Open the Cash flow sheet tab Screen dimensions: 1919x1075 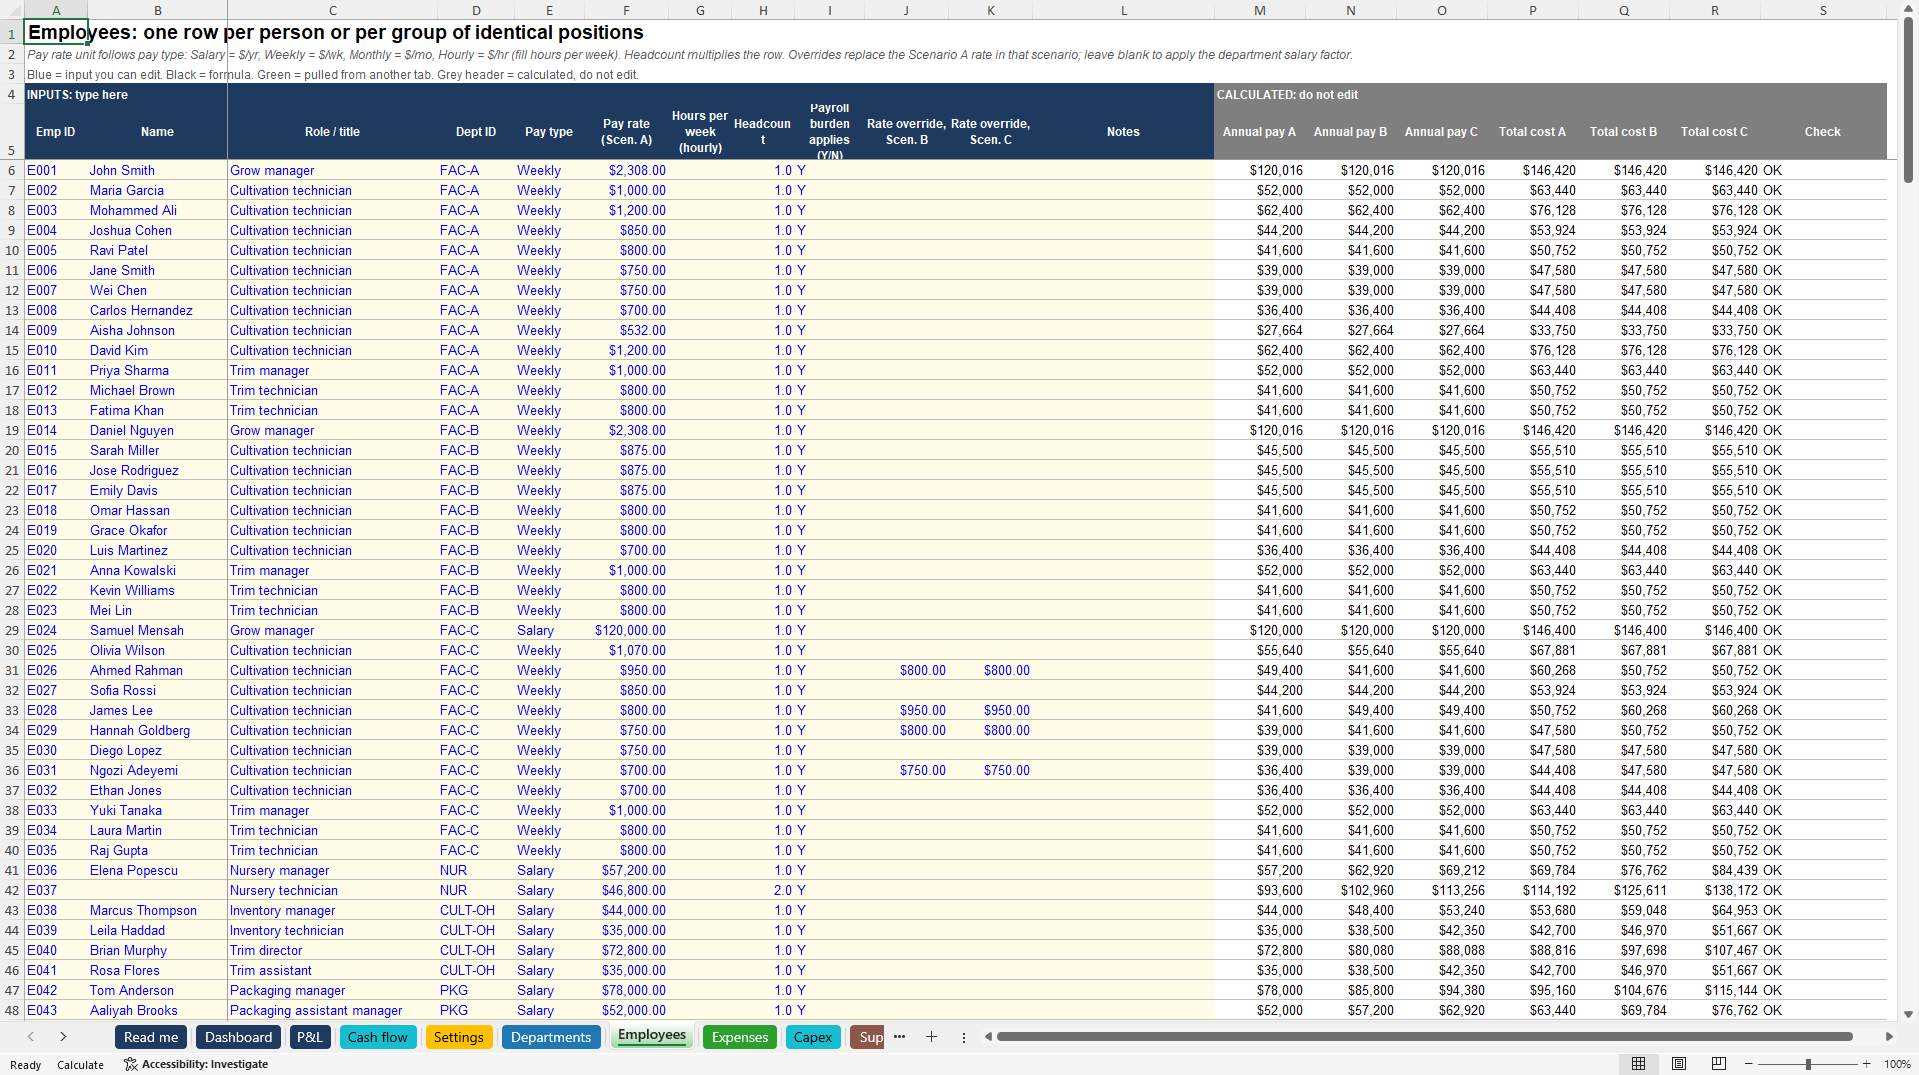point(378,1037)
